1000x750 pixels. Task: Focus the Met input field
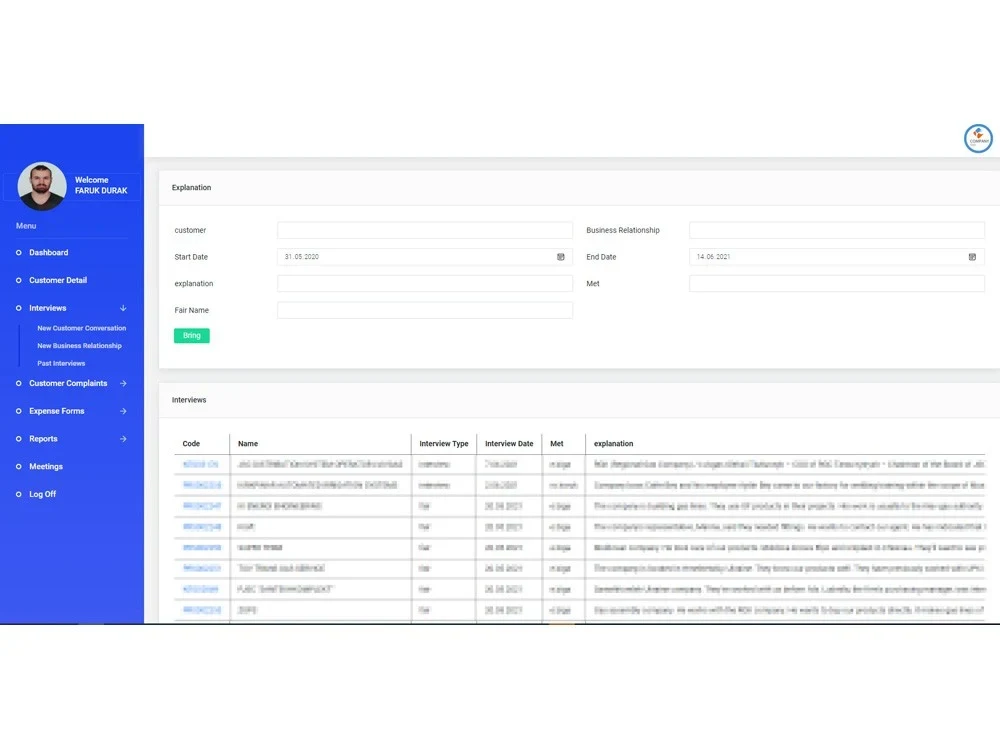pos(837,284)
